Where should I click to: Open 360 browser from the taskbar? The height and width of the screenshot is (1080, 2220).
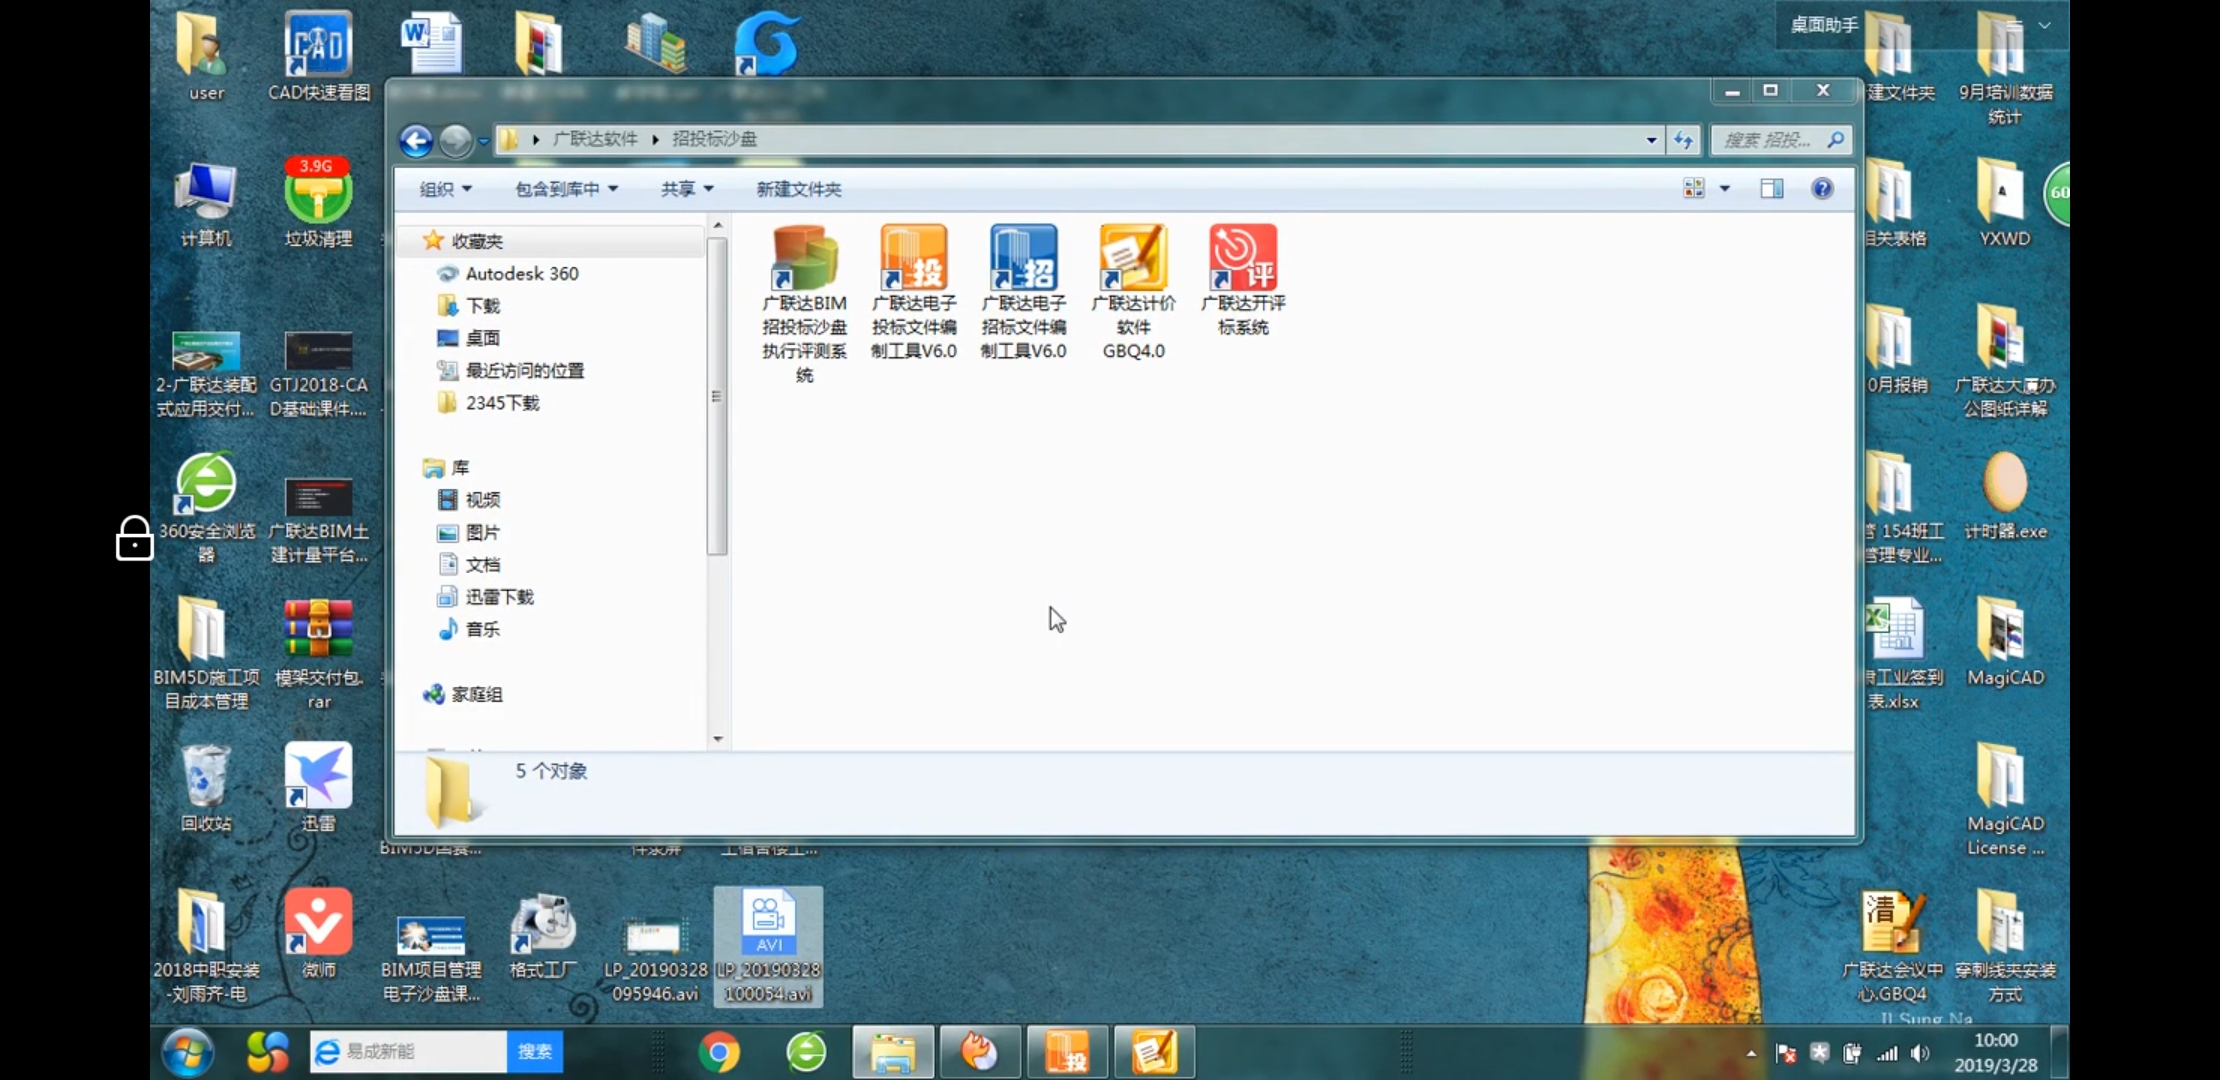806,1052
